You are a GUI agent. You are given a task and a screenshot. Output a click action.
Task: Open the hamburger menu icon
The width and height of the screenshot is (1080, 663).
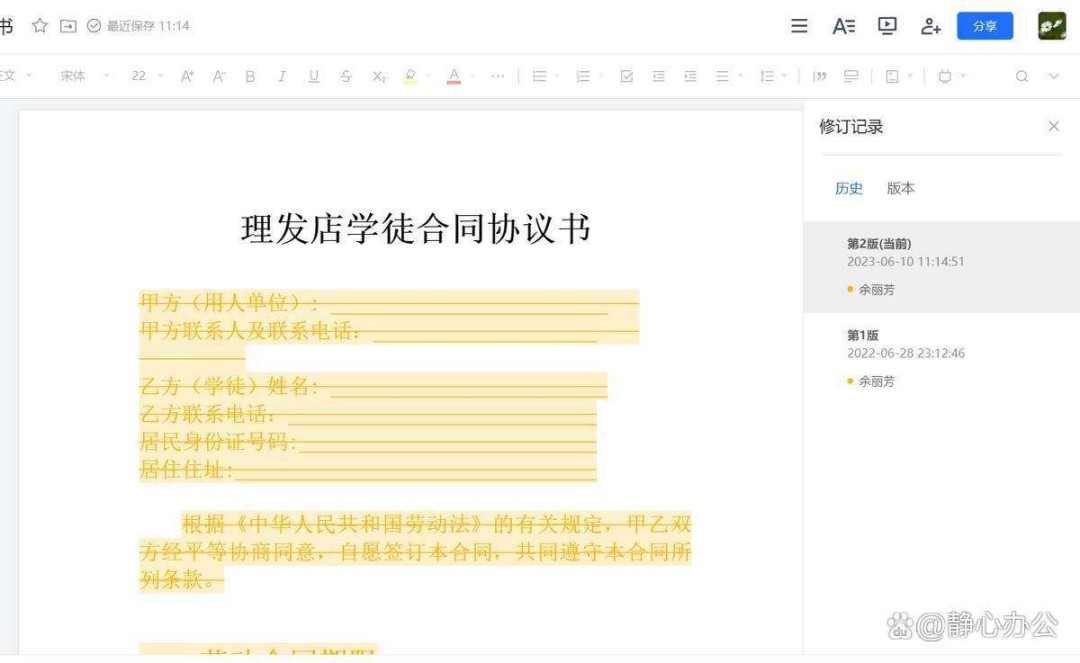799,26
